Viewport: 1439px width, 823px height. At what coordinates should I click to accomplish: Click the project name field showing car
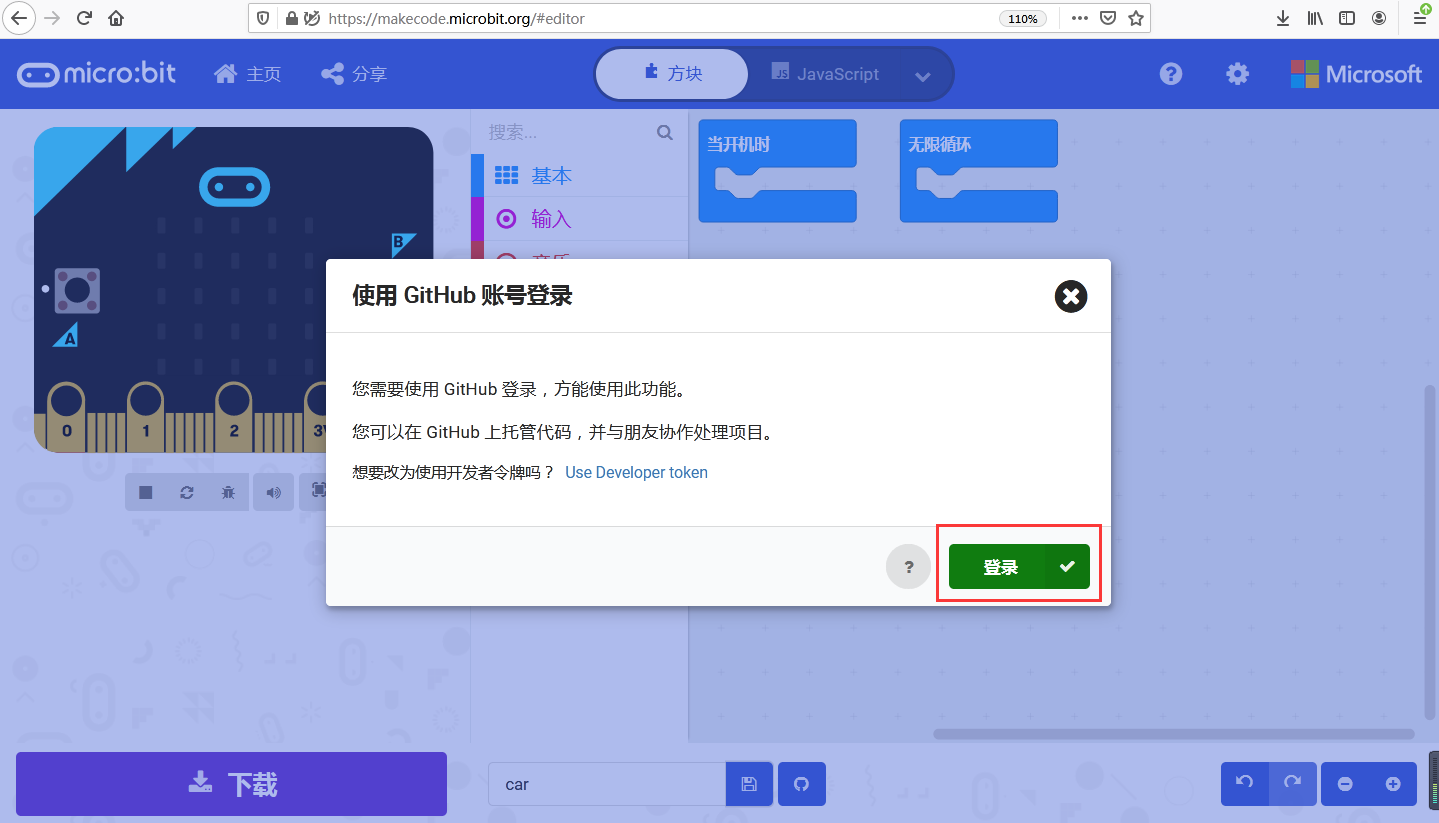[606, 784]
